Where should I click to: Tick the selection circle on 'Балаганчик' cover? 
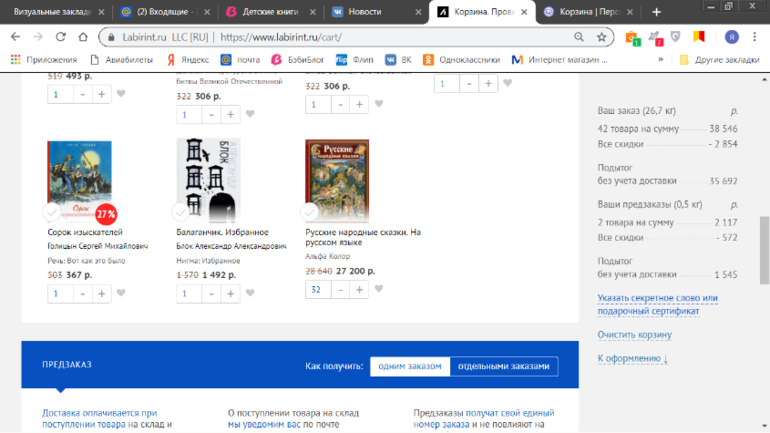pyautogui.click(x=181, y=212)
